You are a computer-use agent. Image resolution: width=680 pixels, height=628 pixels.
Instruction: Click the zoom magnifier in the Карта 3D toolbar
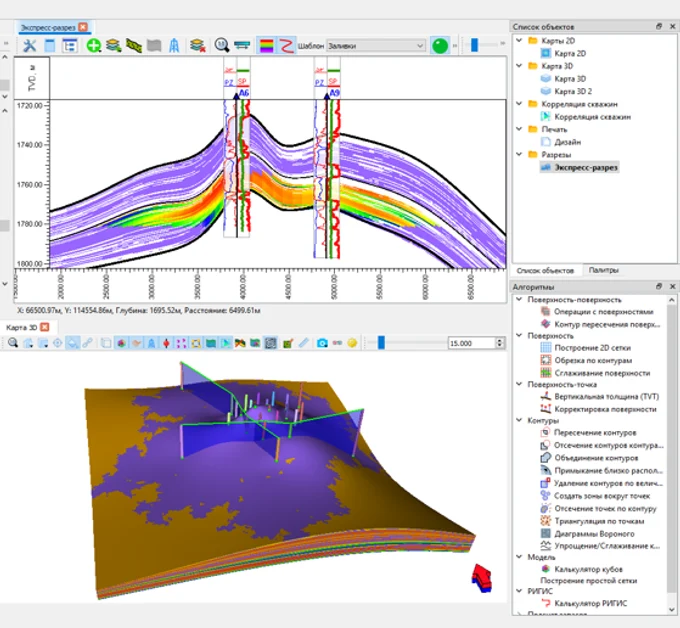[13, 343]
